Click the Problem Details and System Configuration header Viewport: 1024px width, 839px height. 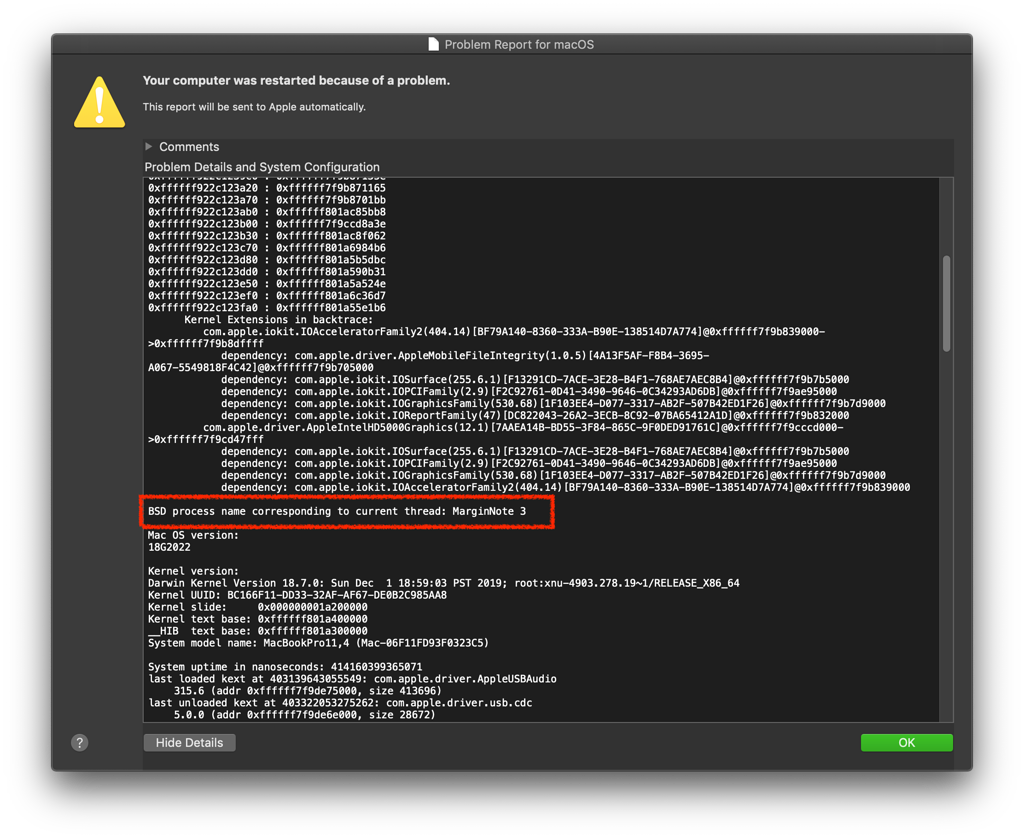262,166
